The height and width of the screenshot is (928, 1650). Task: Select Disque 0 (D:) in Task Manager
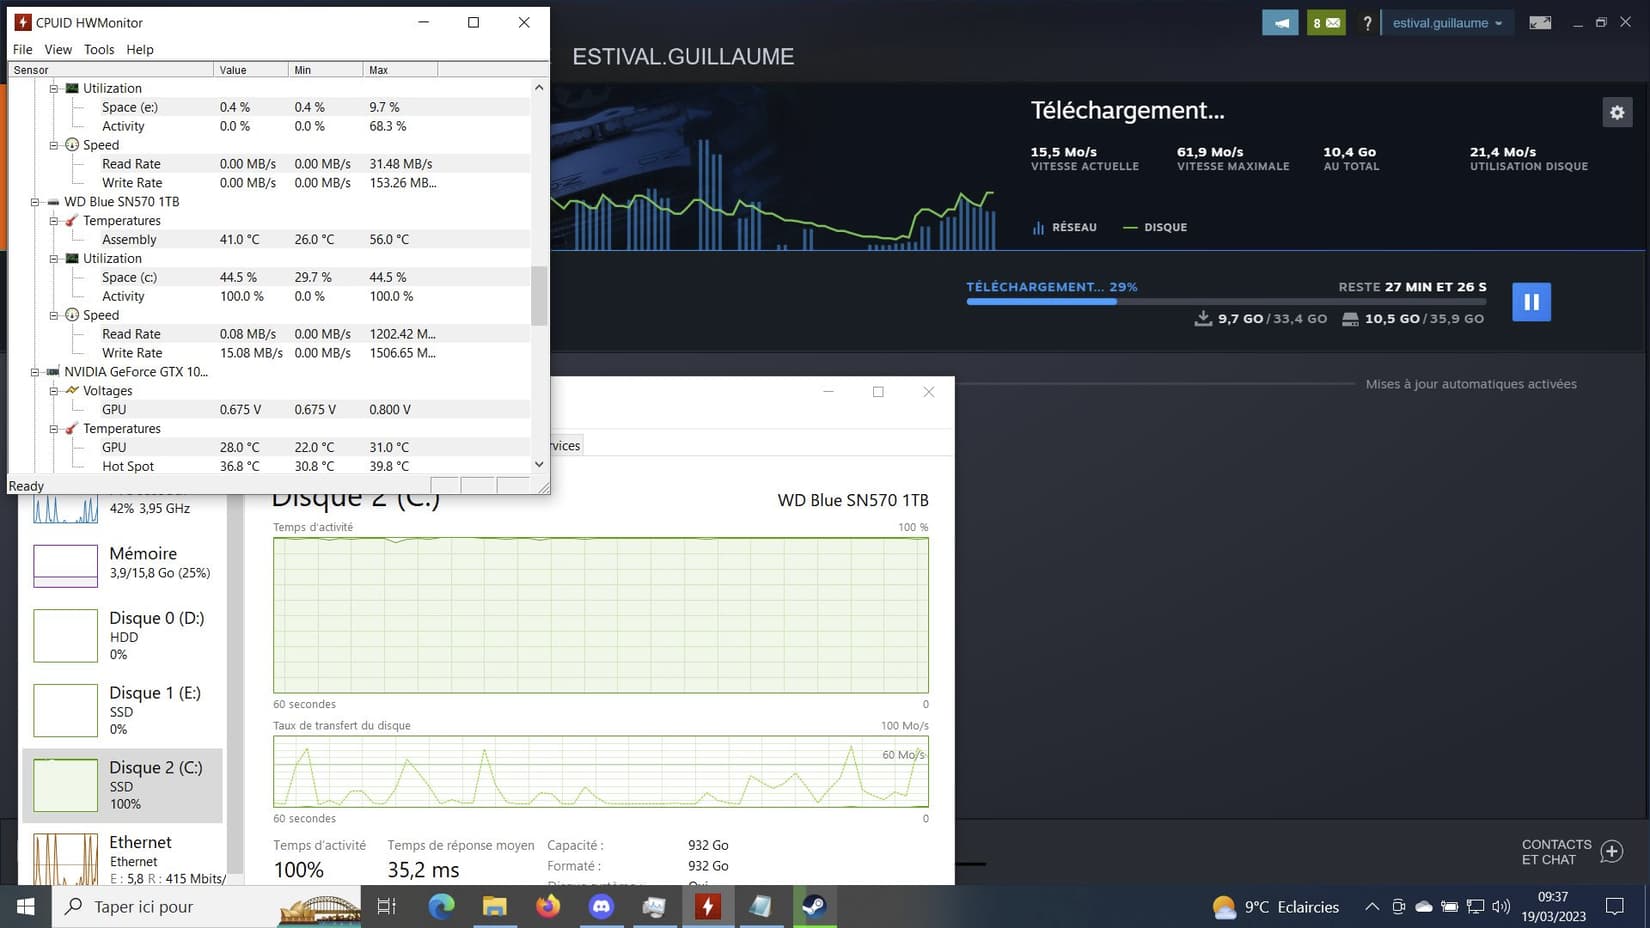point(122,636)
